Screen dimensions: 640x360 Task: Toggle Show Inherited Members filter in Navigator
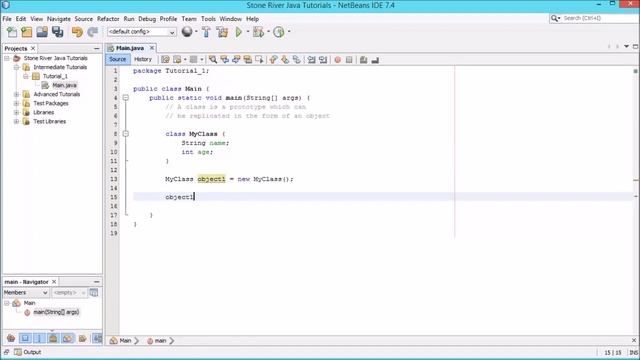(x=11, y=338)
